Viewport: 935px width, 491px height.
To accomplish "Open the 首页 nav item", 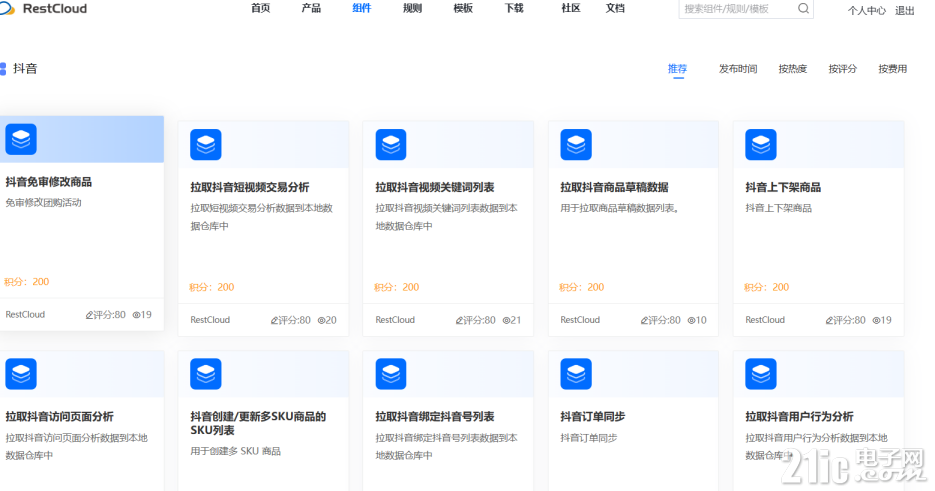I will pyautogui.click(x=261, y=8).
